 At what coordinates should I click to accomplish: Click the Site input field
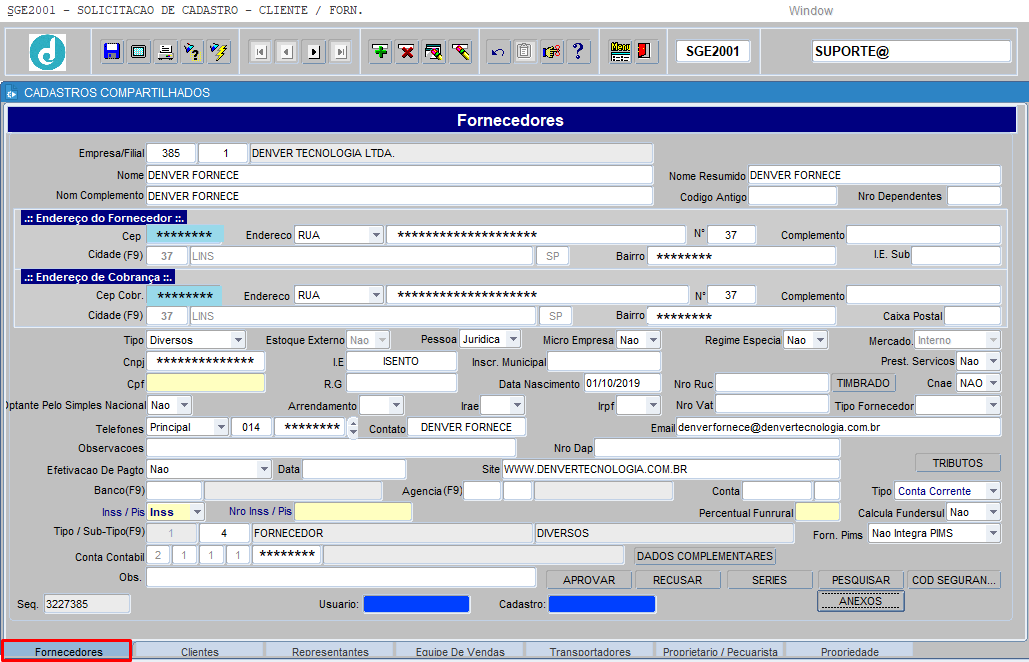tap(671, 469)
